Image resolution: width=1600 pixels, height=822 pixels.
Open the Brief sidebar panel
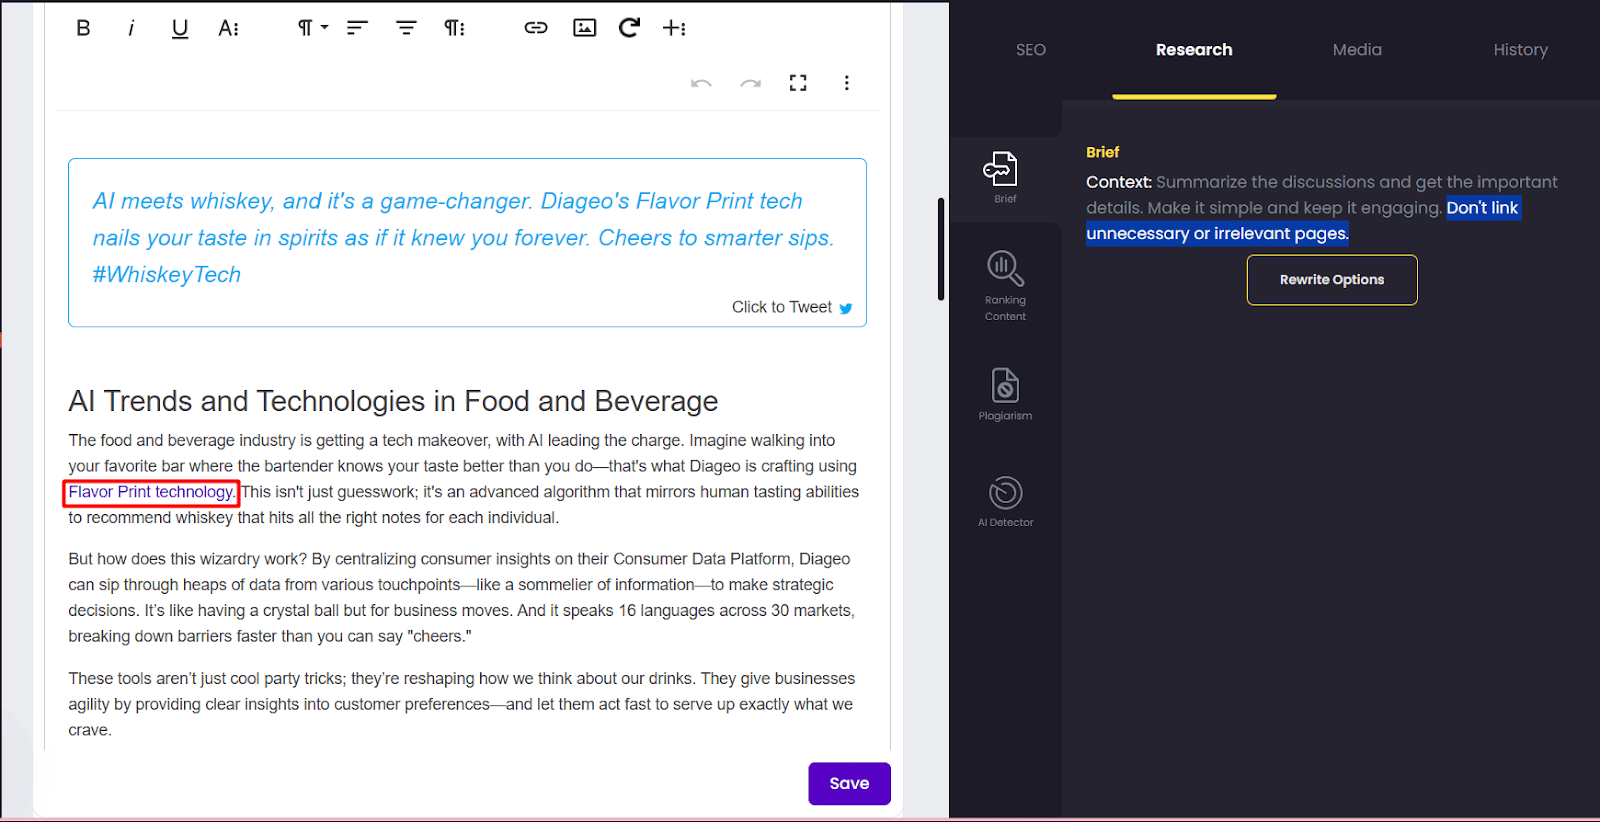pos(1005,178)
